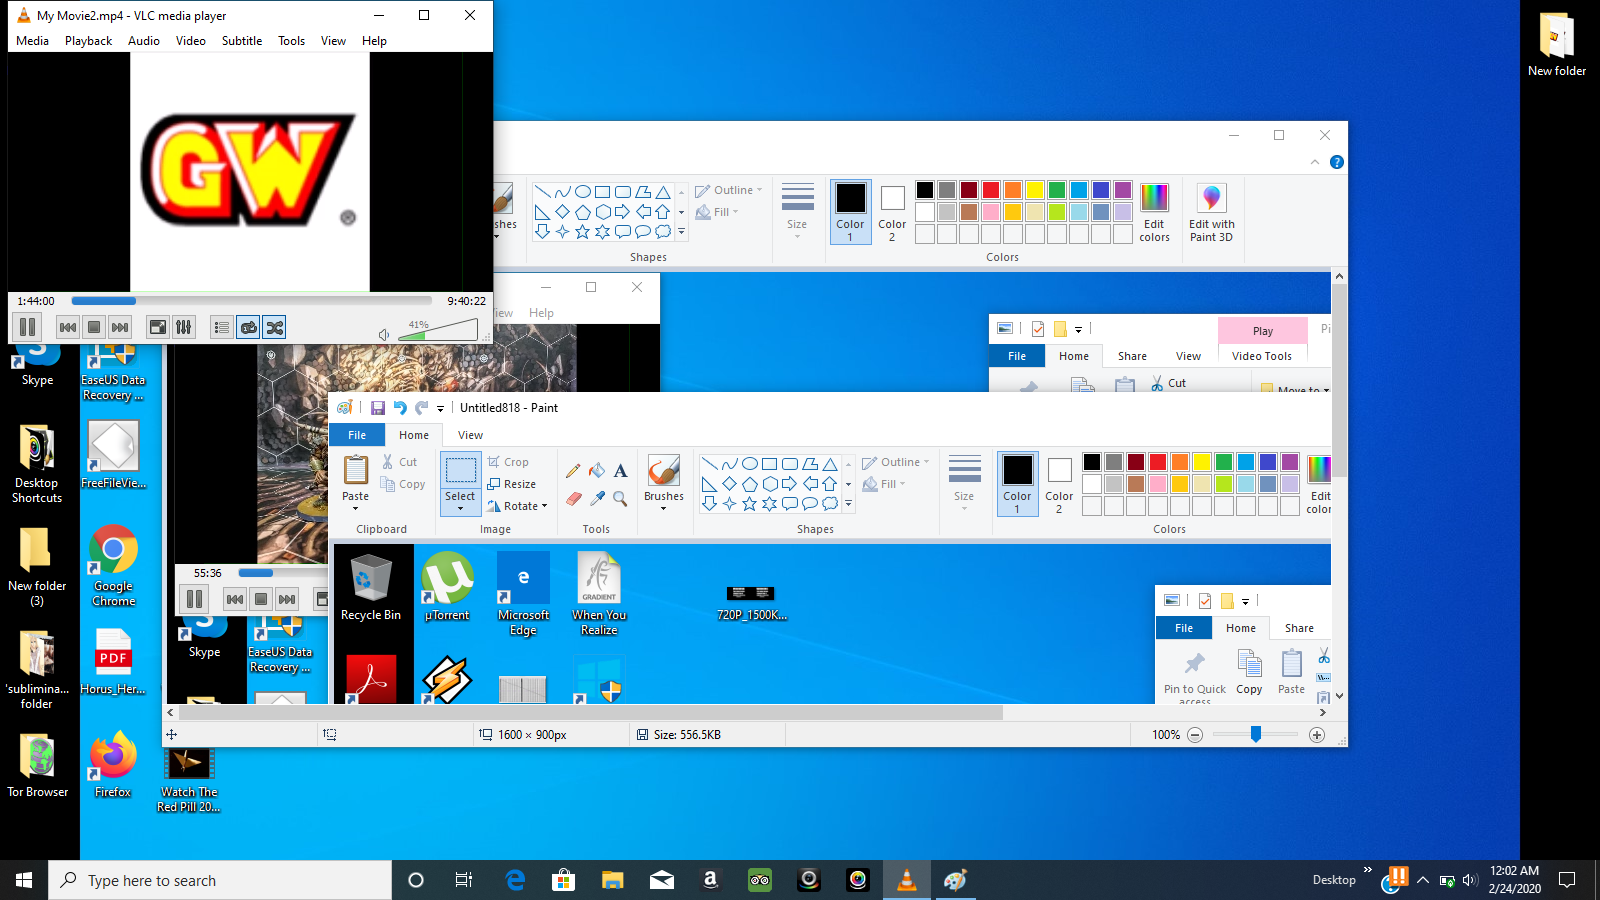Skip to previous media in VLC
The height and width of the screenshot is (900, 1600).
pyautogui.click(x=68, y=327)
